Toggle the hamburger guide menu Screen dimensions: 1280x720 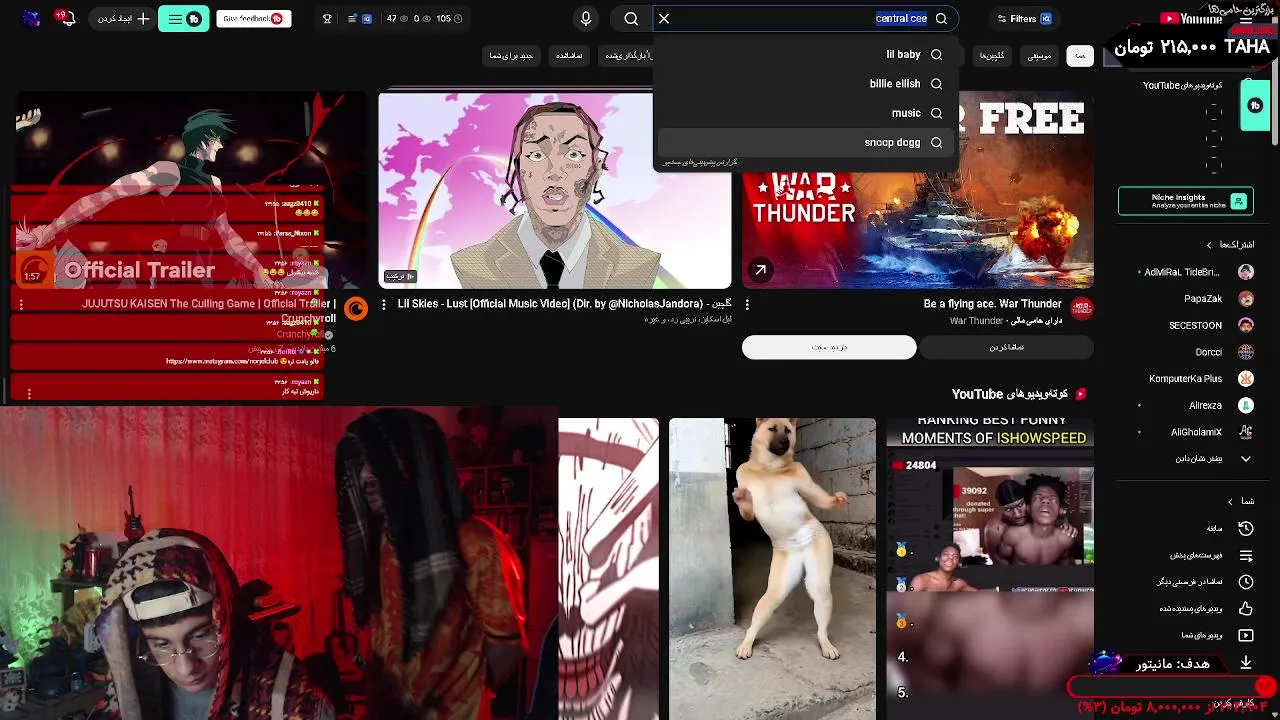1246,18
